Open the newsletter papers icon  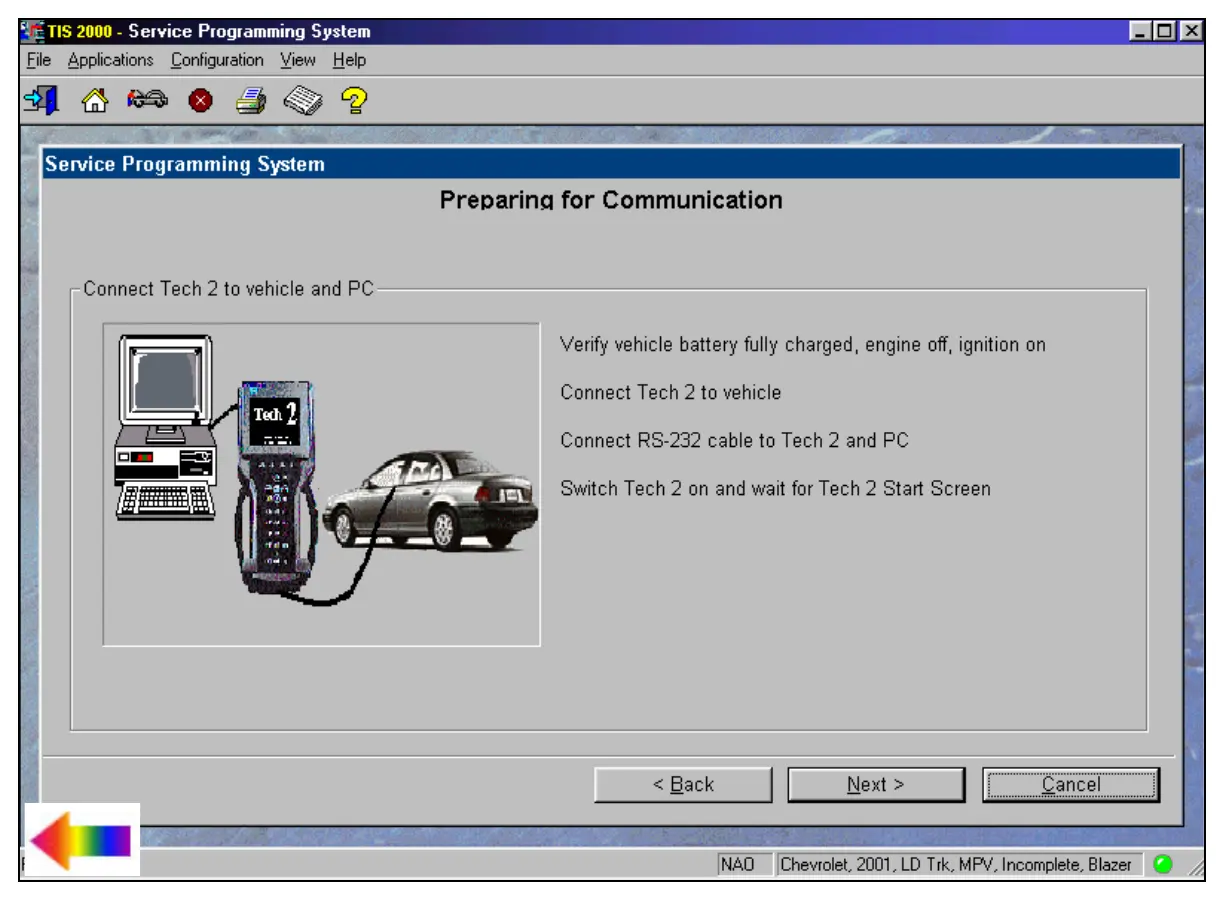tap(302, 101)
